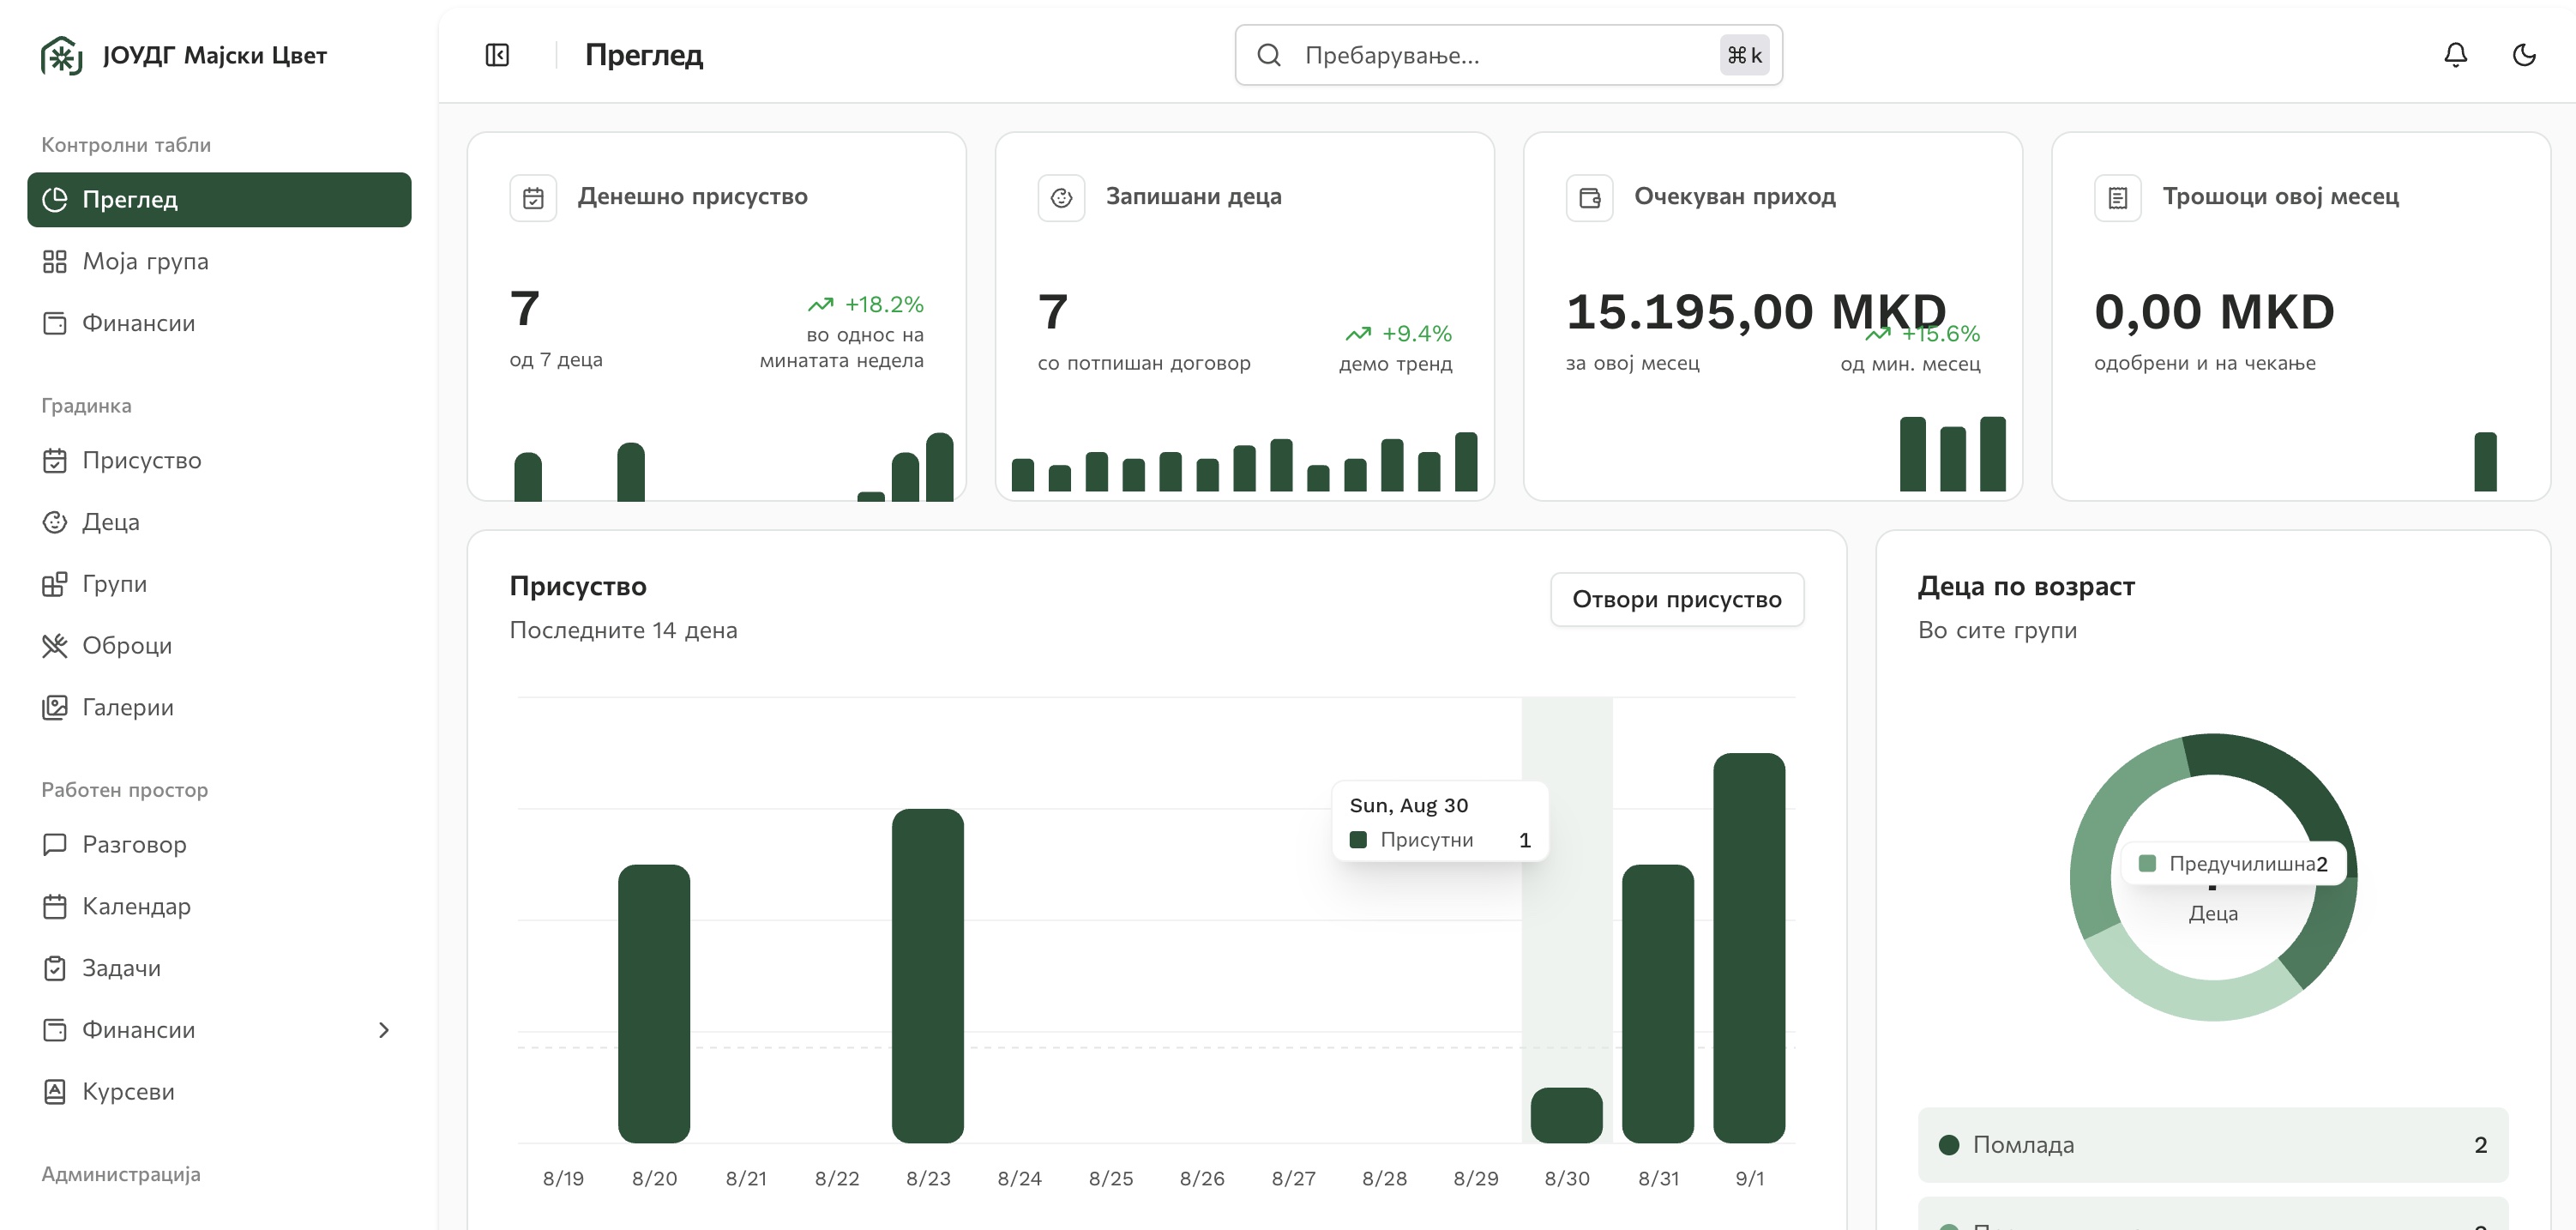
Task: Click the Последните 14 дена subtitle
Action: coord(623,630)
